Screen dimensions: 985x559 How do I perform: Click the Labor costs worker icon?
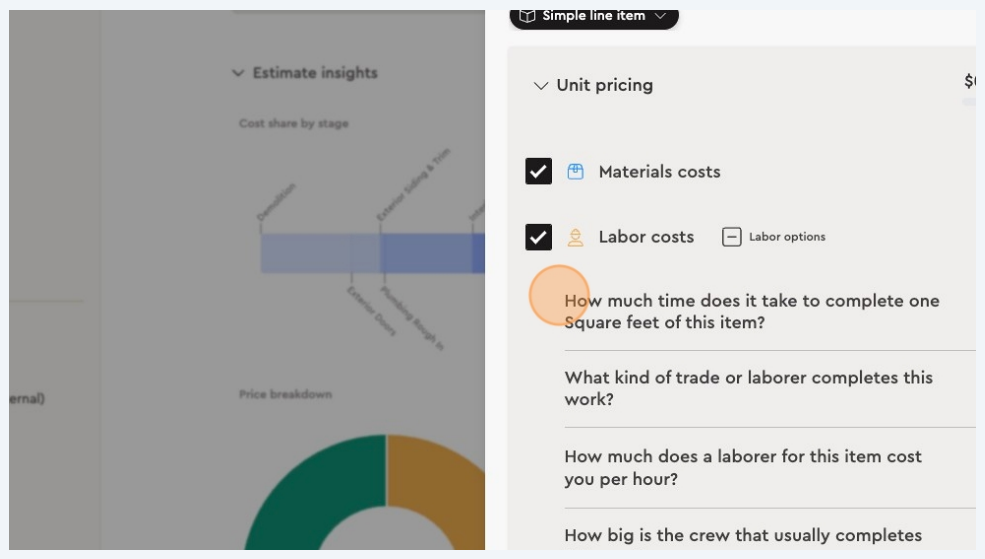[575, 237]
